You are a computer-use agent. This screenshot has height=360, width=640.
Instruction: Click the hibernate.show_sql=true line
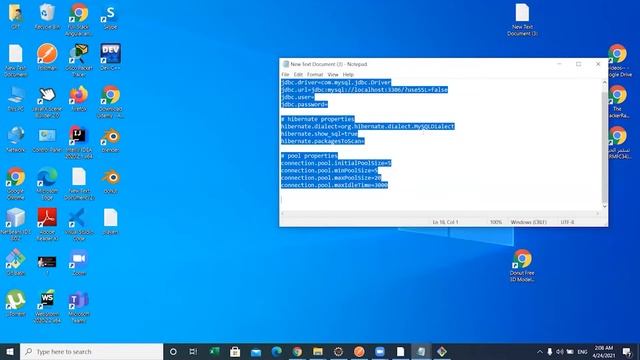319,134
